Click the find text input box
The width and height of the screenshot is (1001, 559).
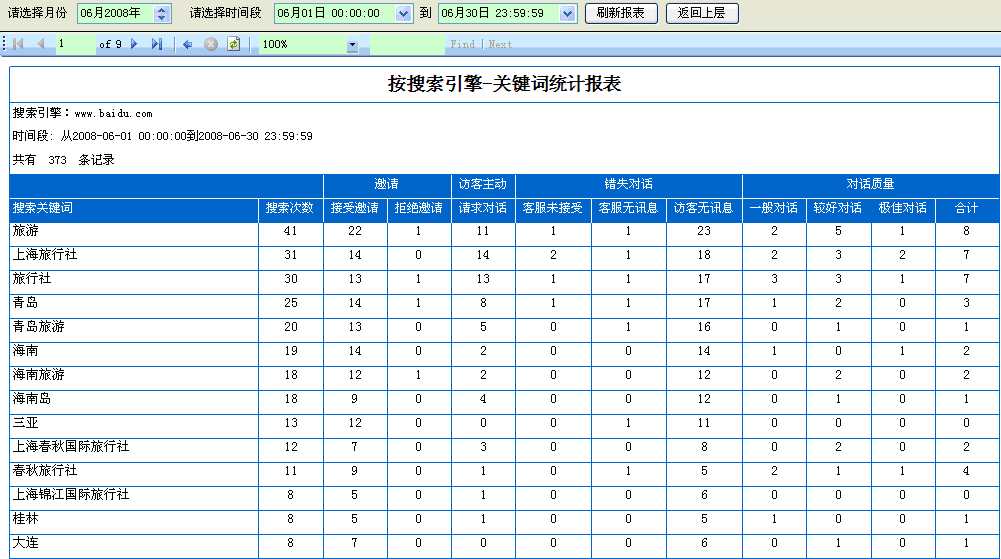tap(406, 44)
